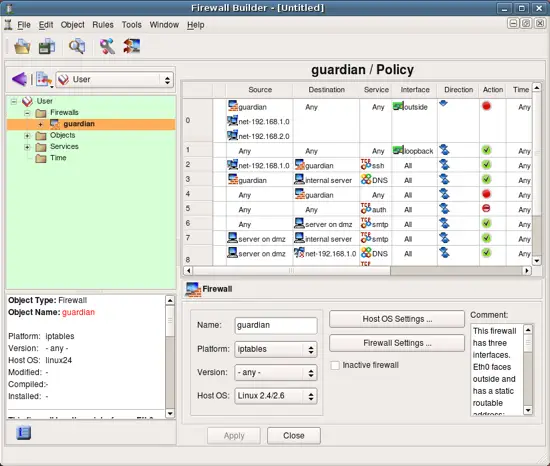Screen dimensions: 550x466
Task: Open the Host OS Linux 2.4/2.6 dropdown
Action: [276, 396]
